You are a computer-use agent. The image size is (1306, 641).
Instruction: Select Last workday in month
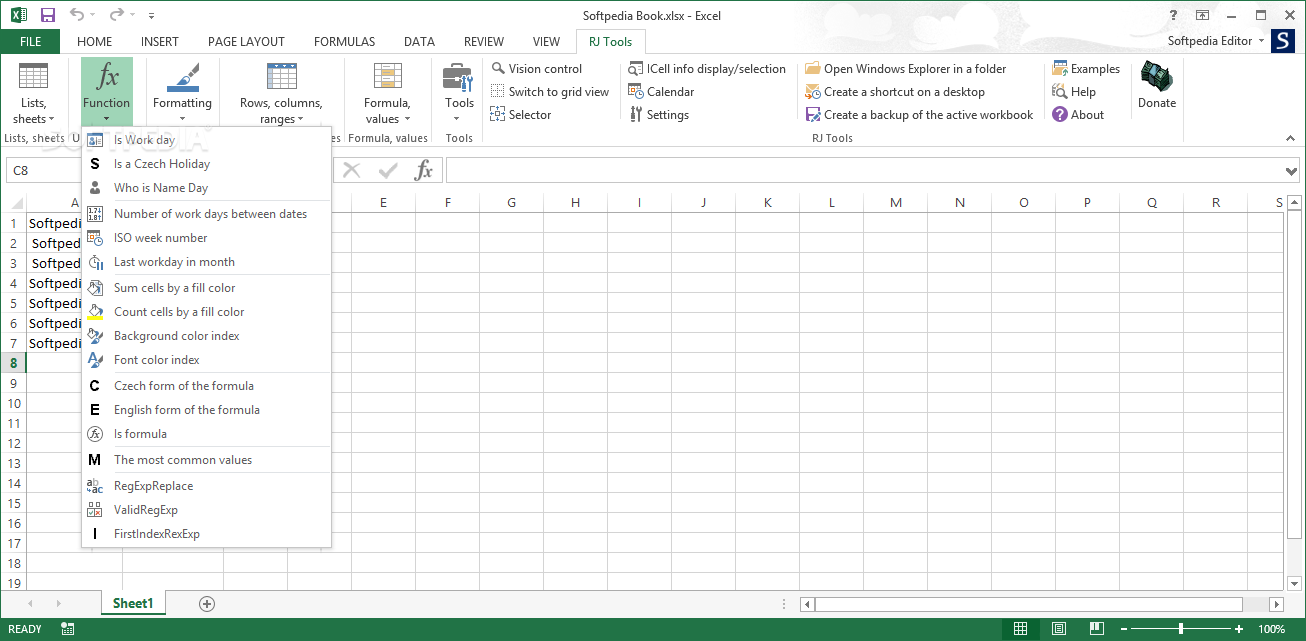pos(206,262)
